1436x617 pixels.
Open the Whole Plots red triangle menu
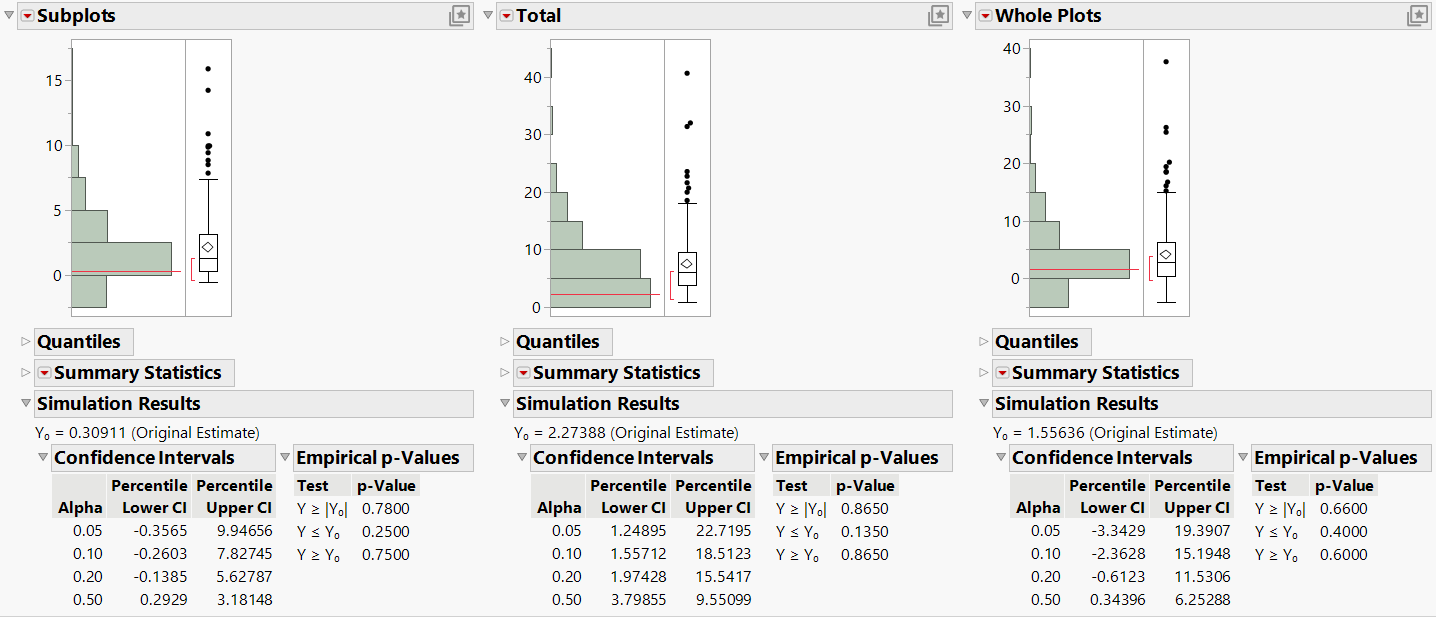985,15
